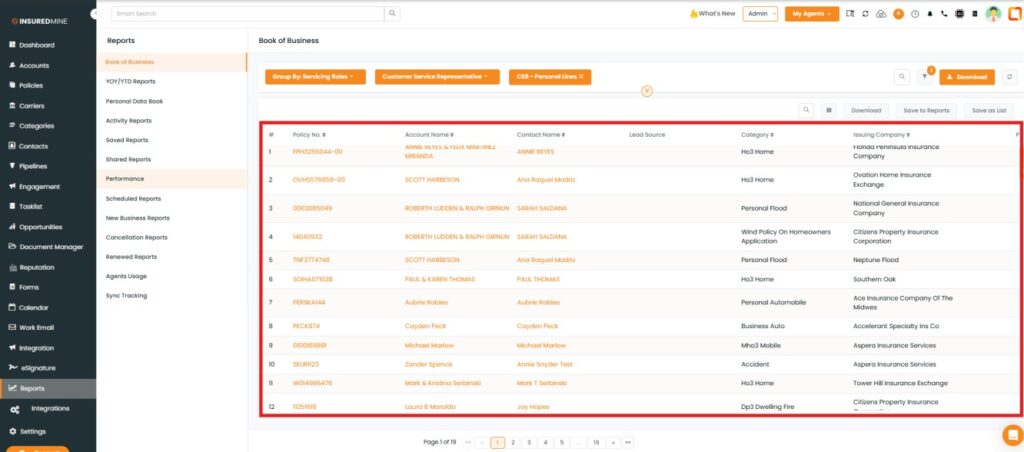Toggle table column view icon
This screenshot has height=452, width=1024.
(829, 110)
